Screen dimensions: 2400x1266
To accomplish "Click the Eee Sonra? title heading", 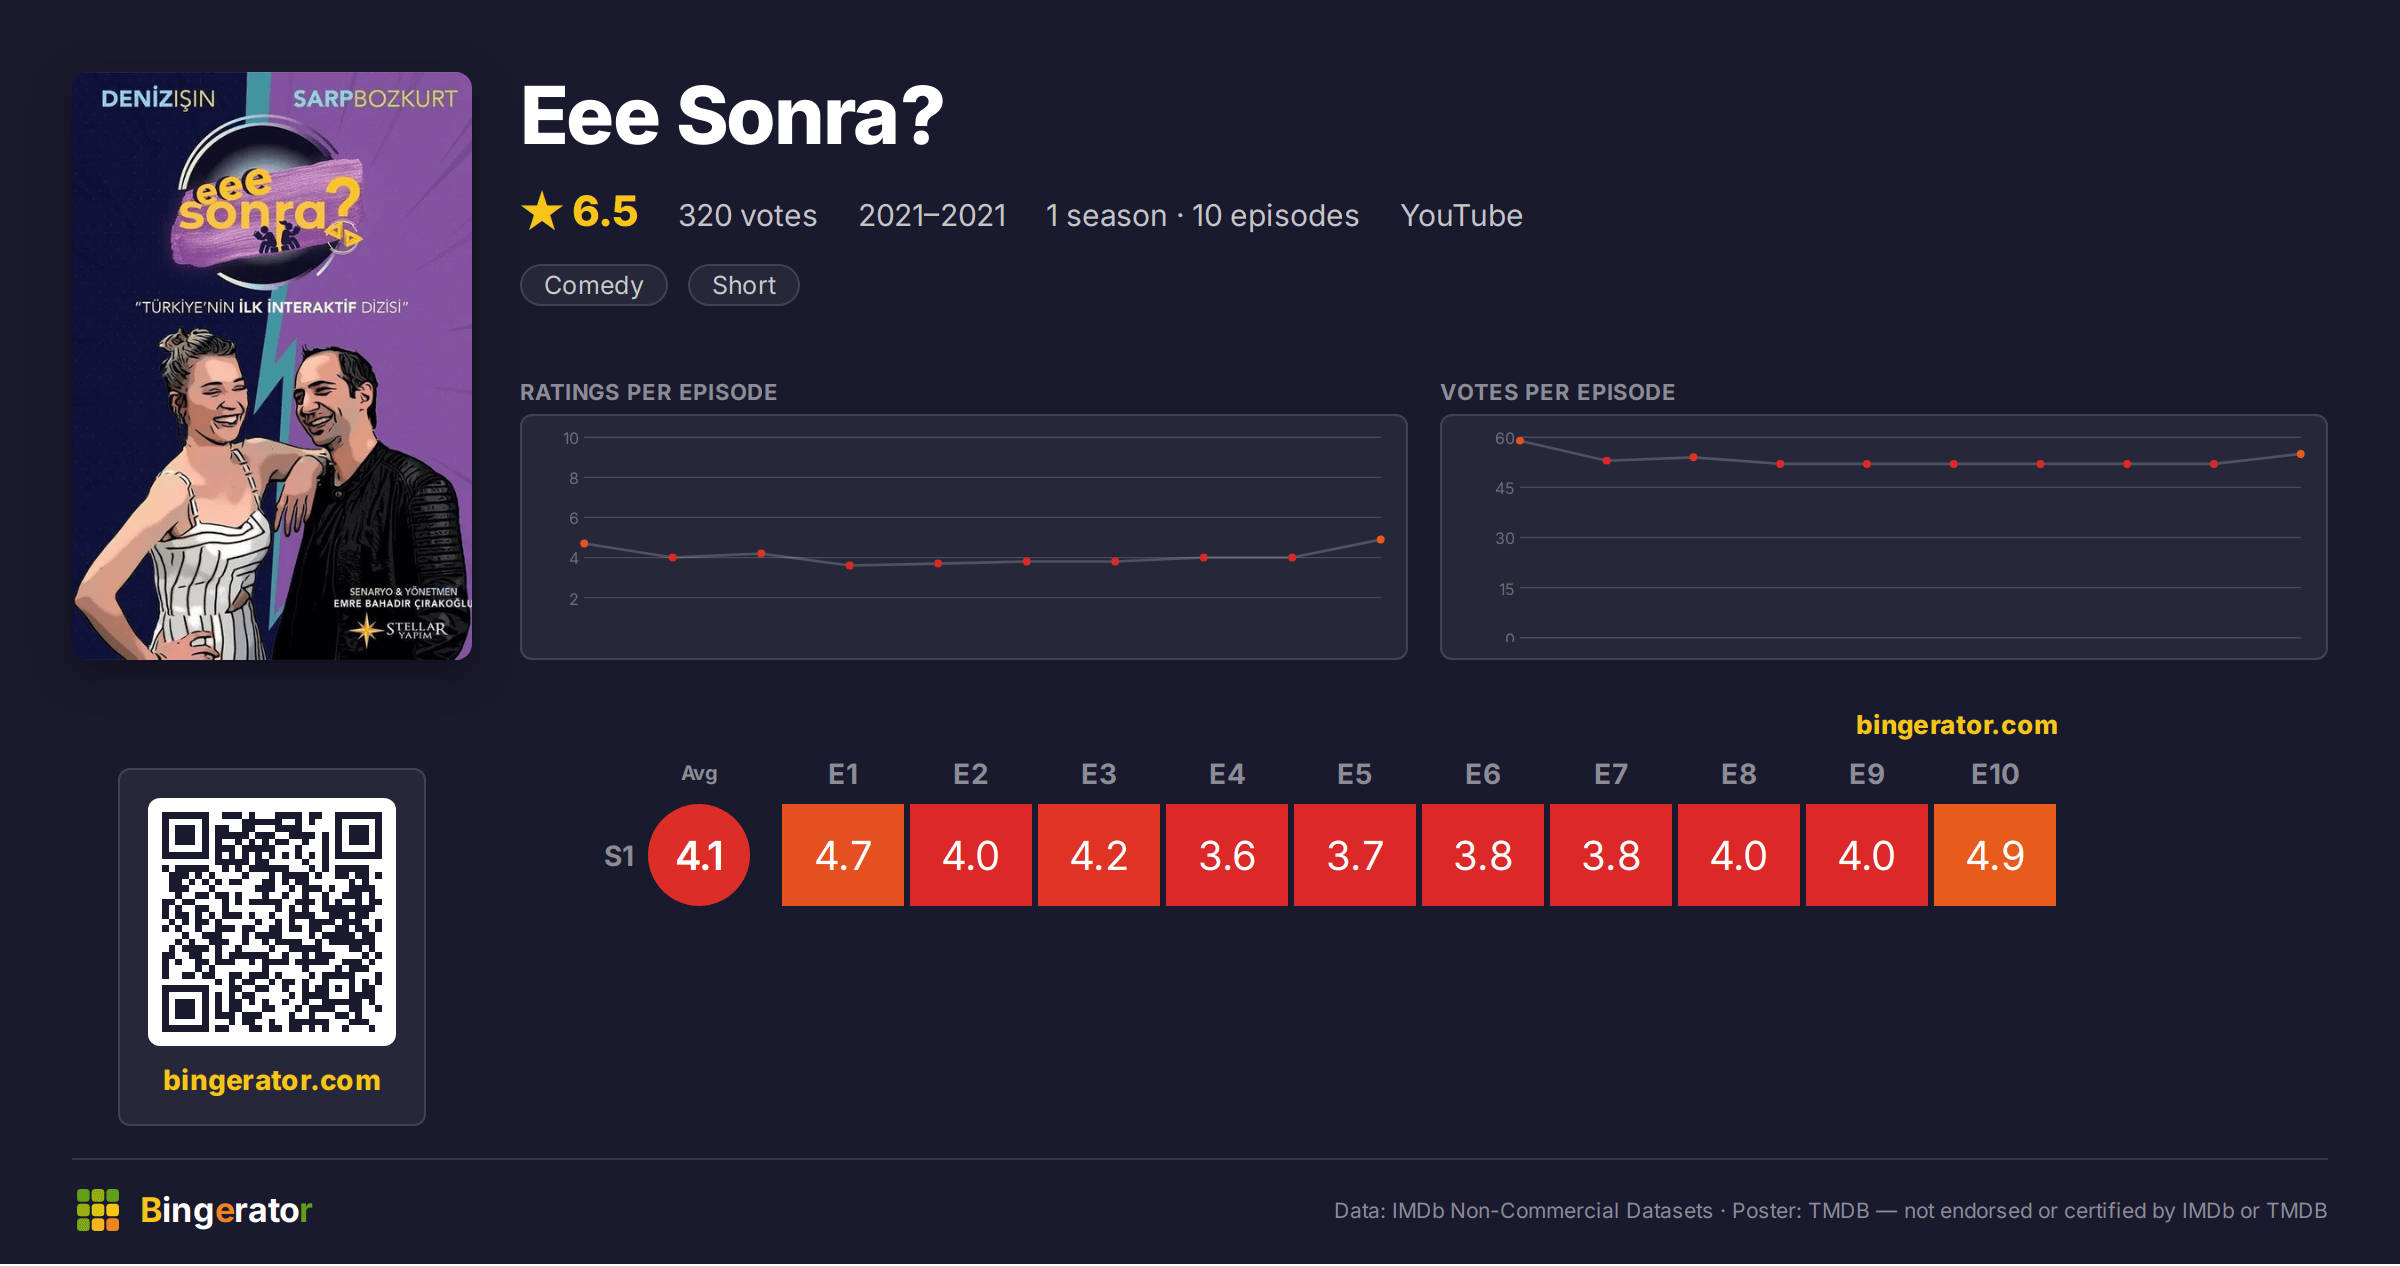I will [732, 116].
